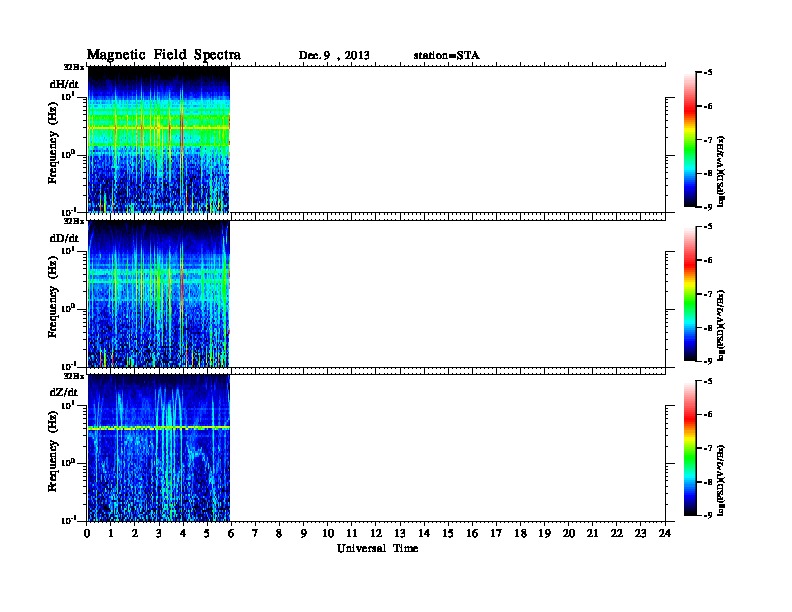Click the "-7" value on dZ/dt color bar
Viewport: 792px width, 612px height.
(x=709, y=448)
